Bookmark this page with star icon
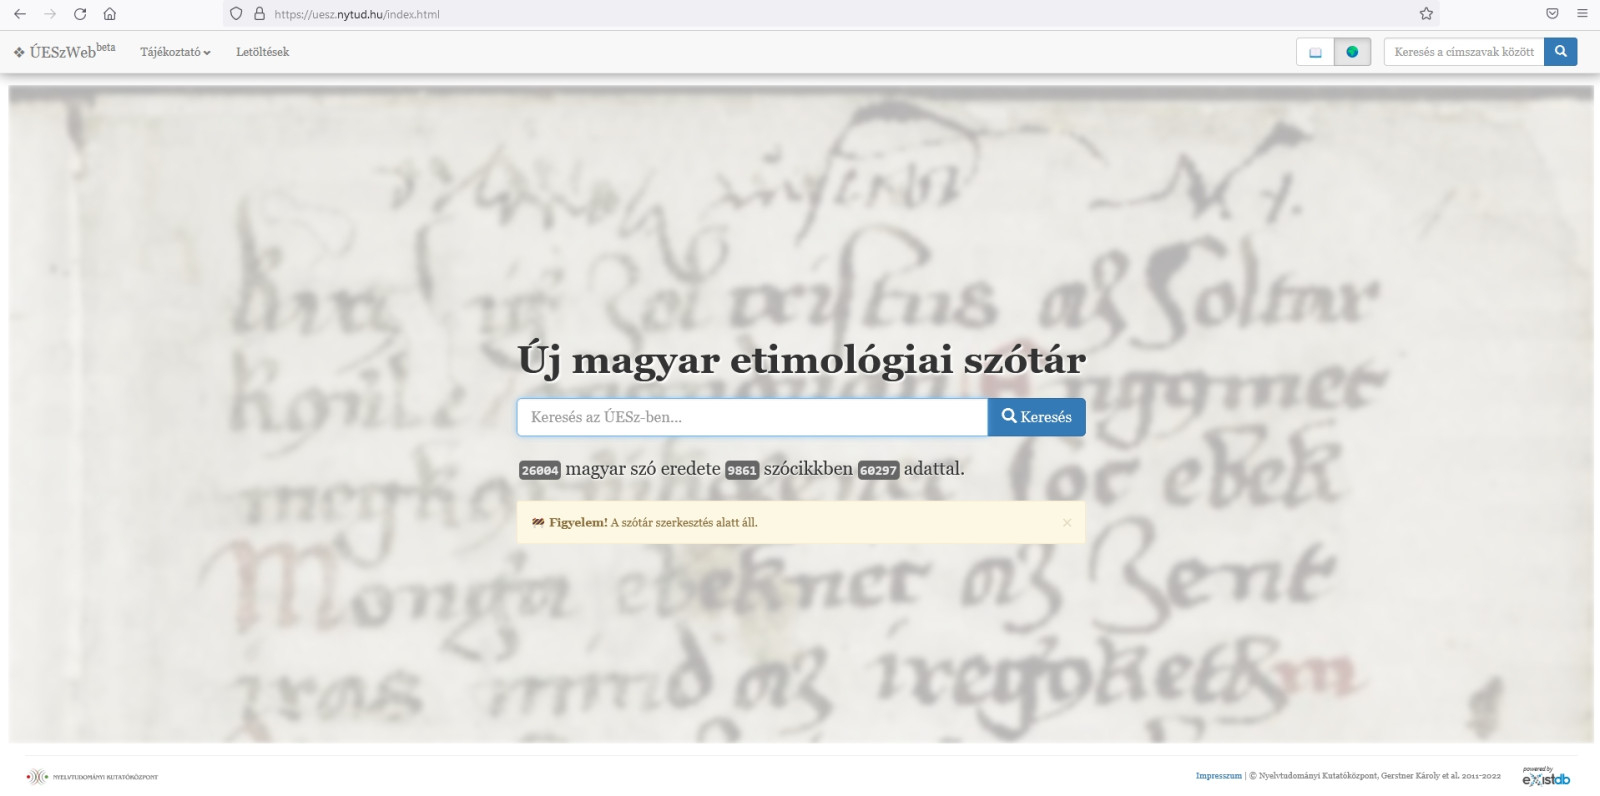The height and width of the screenshot is (796, 1600). [1426, 14]
